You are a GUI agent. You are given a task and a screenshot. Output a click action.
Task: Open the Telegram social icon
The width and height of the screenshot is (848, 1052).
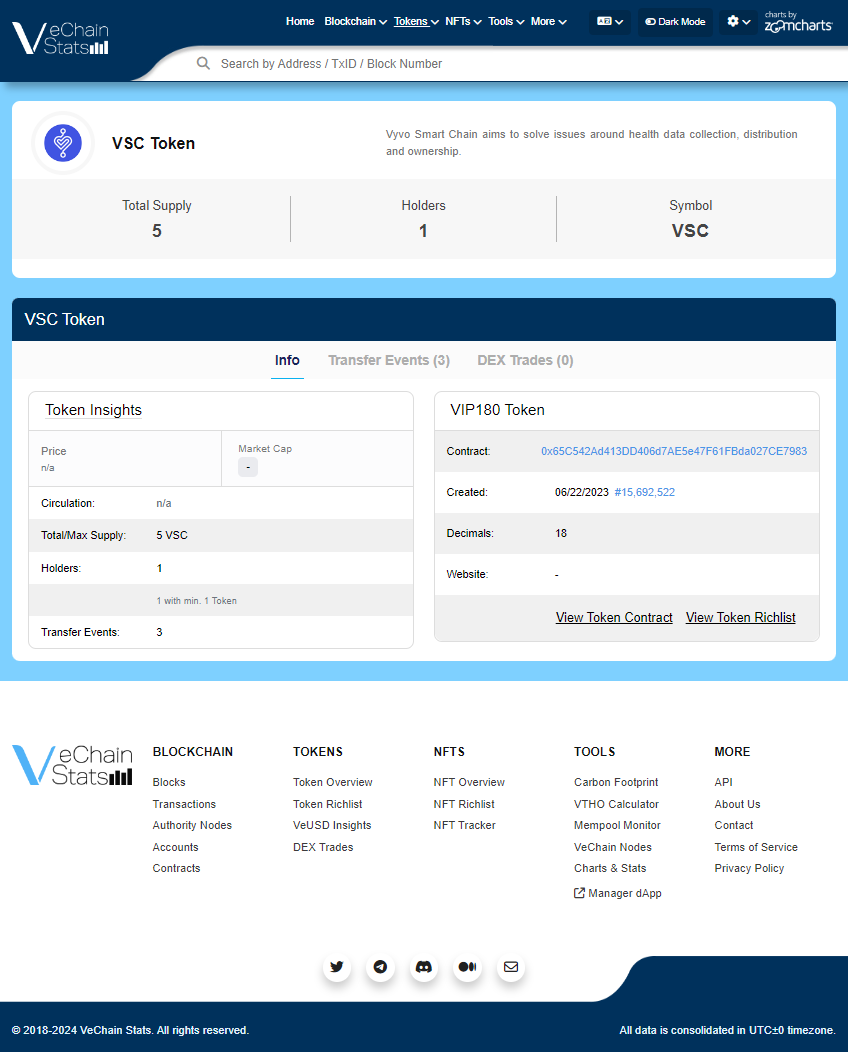tap(380, 967)
